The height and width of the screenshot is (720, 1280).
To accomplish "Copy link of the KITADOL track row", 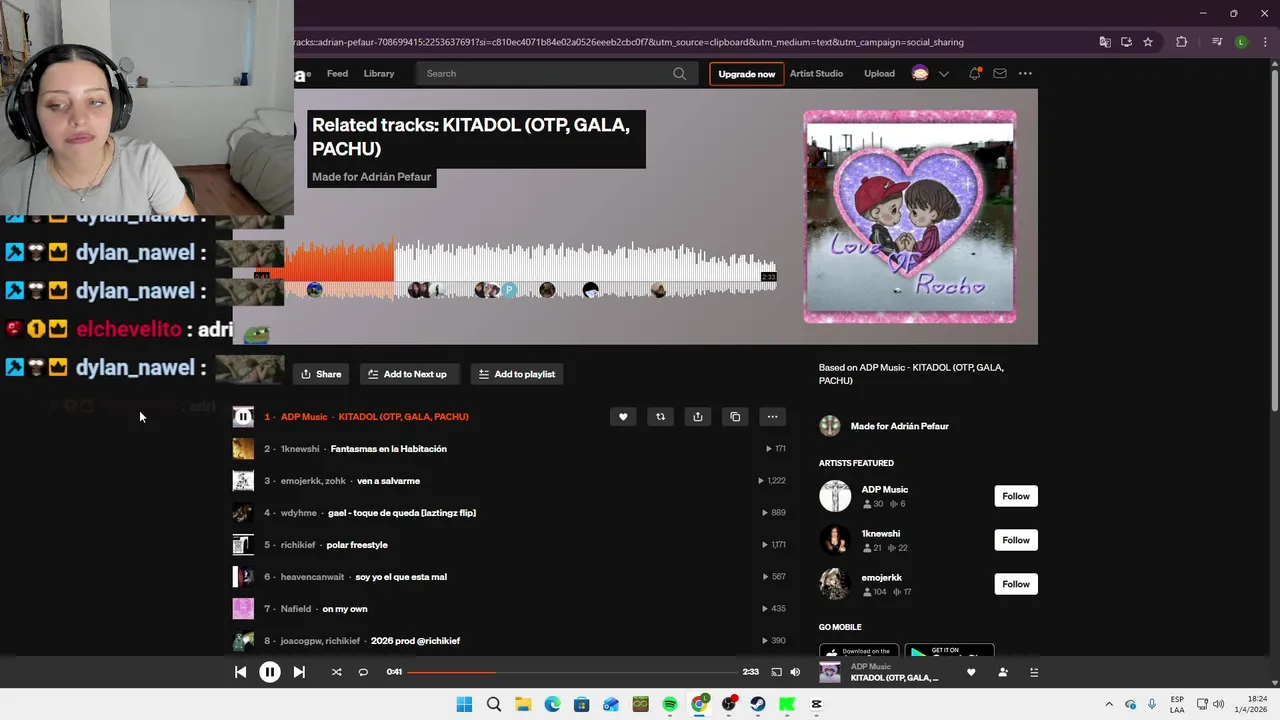I will pos(735,417).
